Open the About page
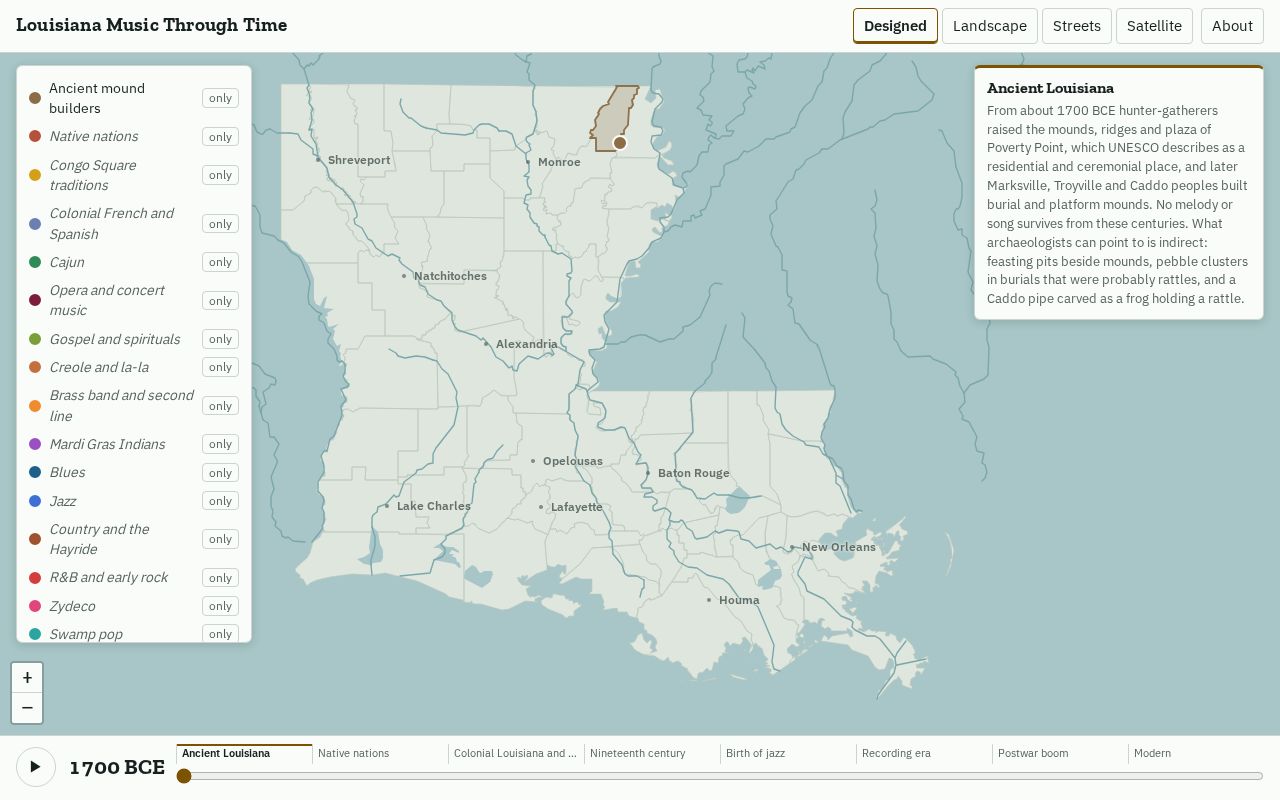 tap(1232, 26)
